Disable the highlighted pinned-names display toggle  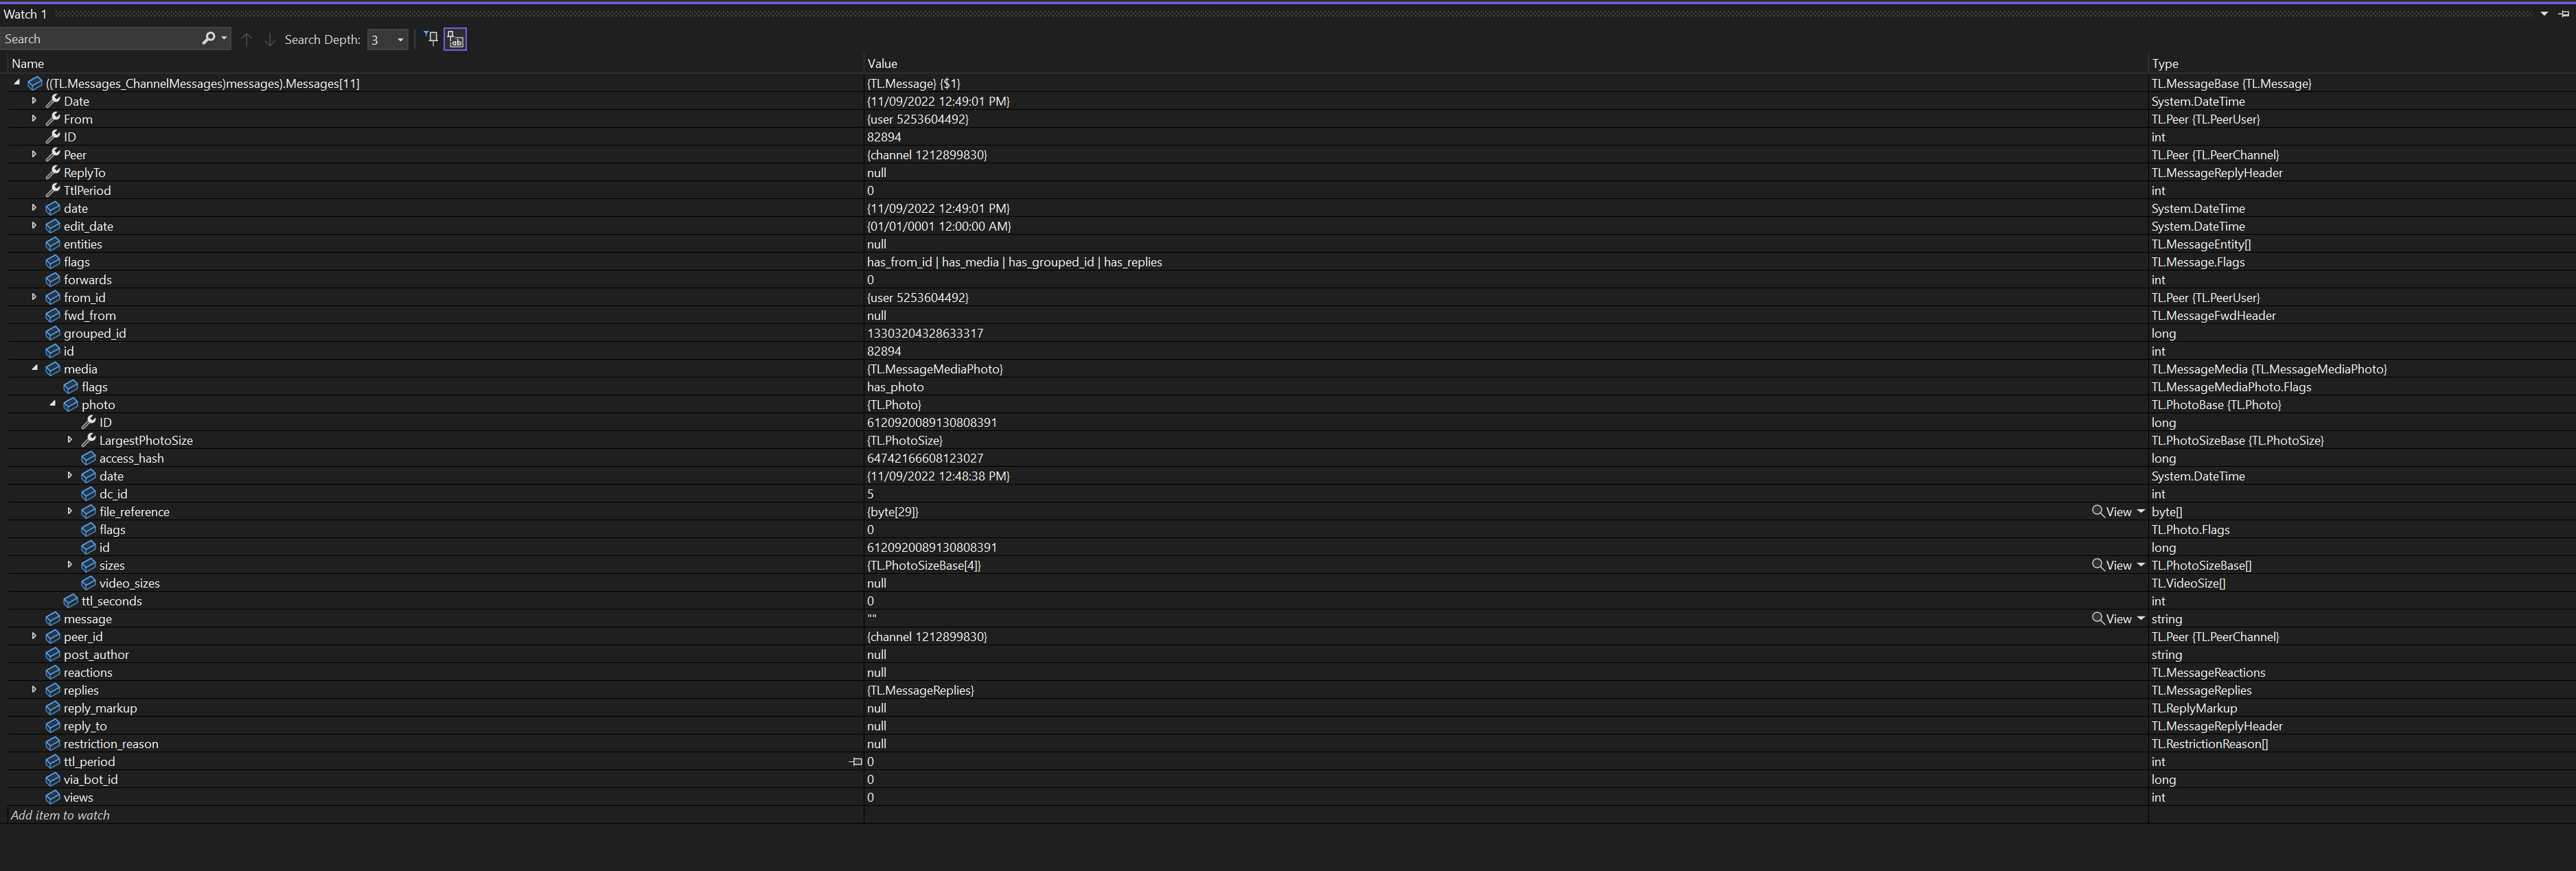455,38
